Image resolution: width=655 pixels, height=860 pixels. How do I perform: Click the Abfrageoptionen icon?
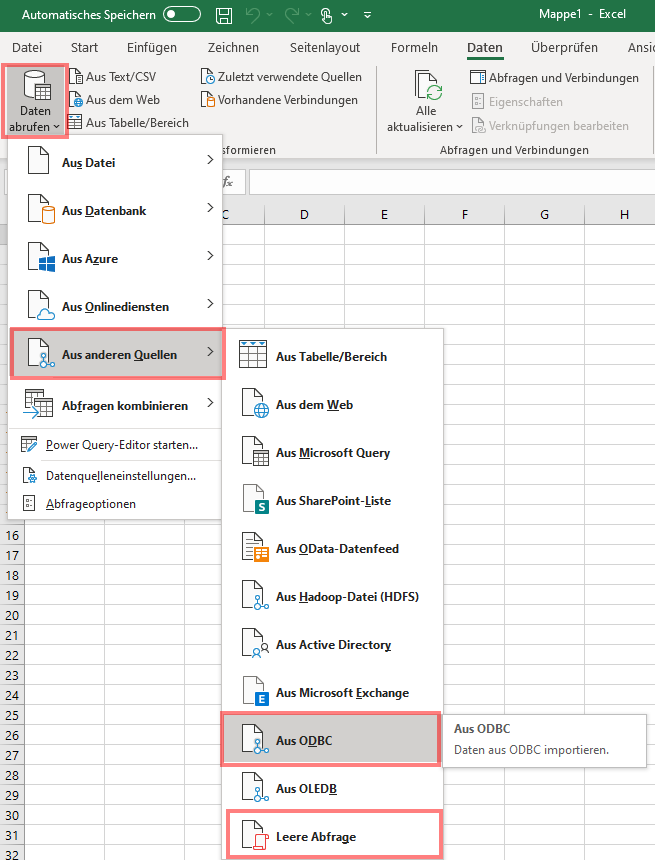29,503
